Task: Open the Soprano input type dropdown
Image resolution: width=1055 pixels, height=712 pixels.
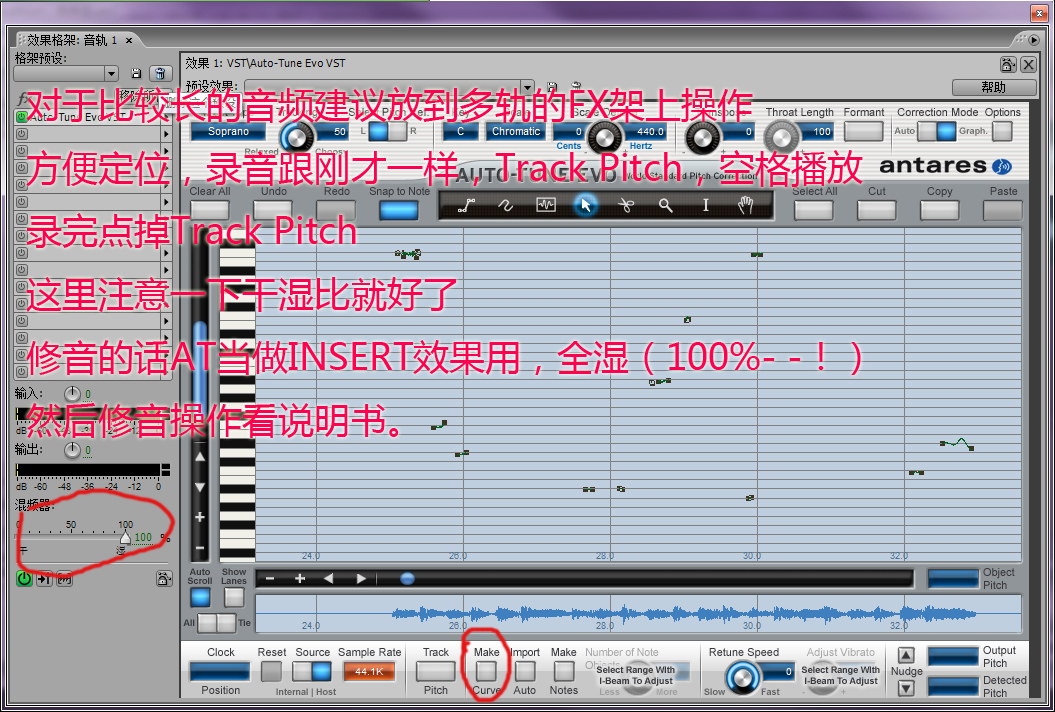Action: click(x=228, y=131)
